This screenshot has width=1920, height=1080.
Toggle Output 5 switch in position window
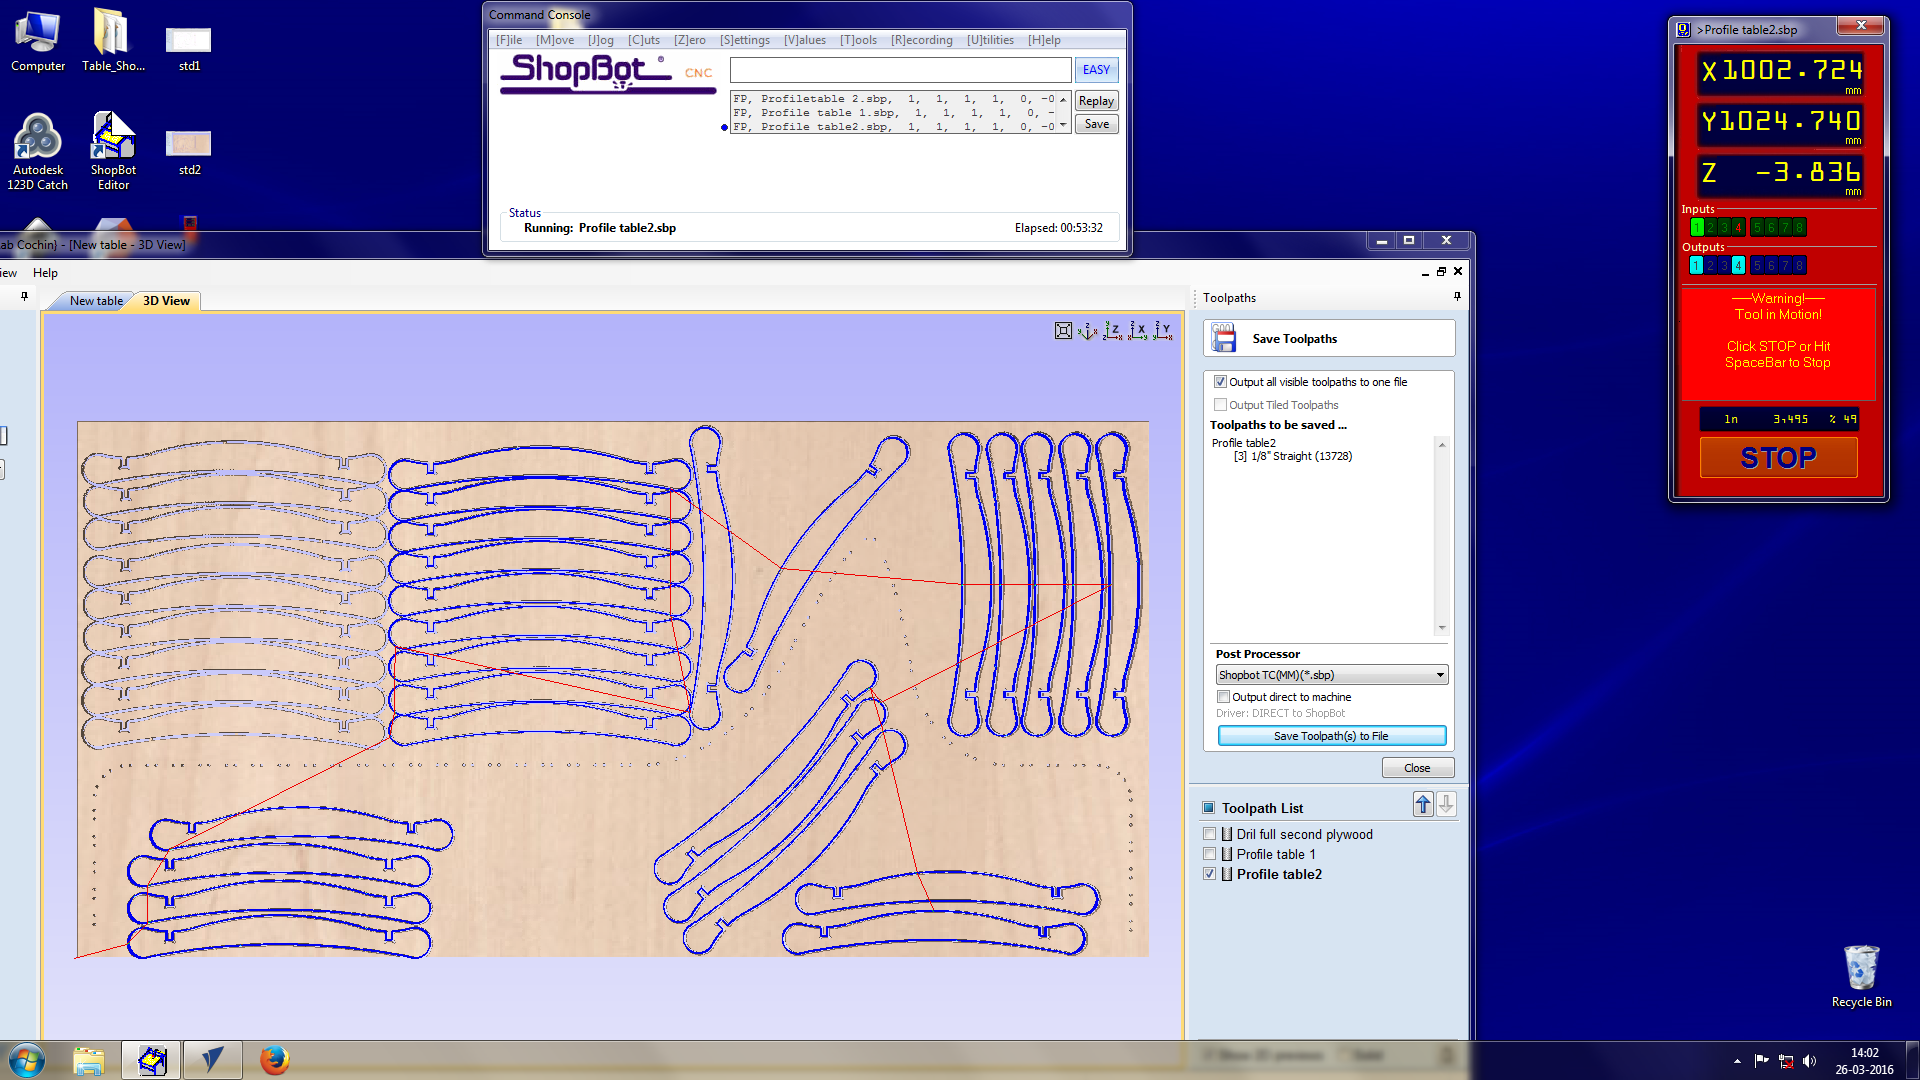pyautogui.click(x=1757, y=265)
